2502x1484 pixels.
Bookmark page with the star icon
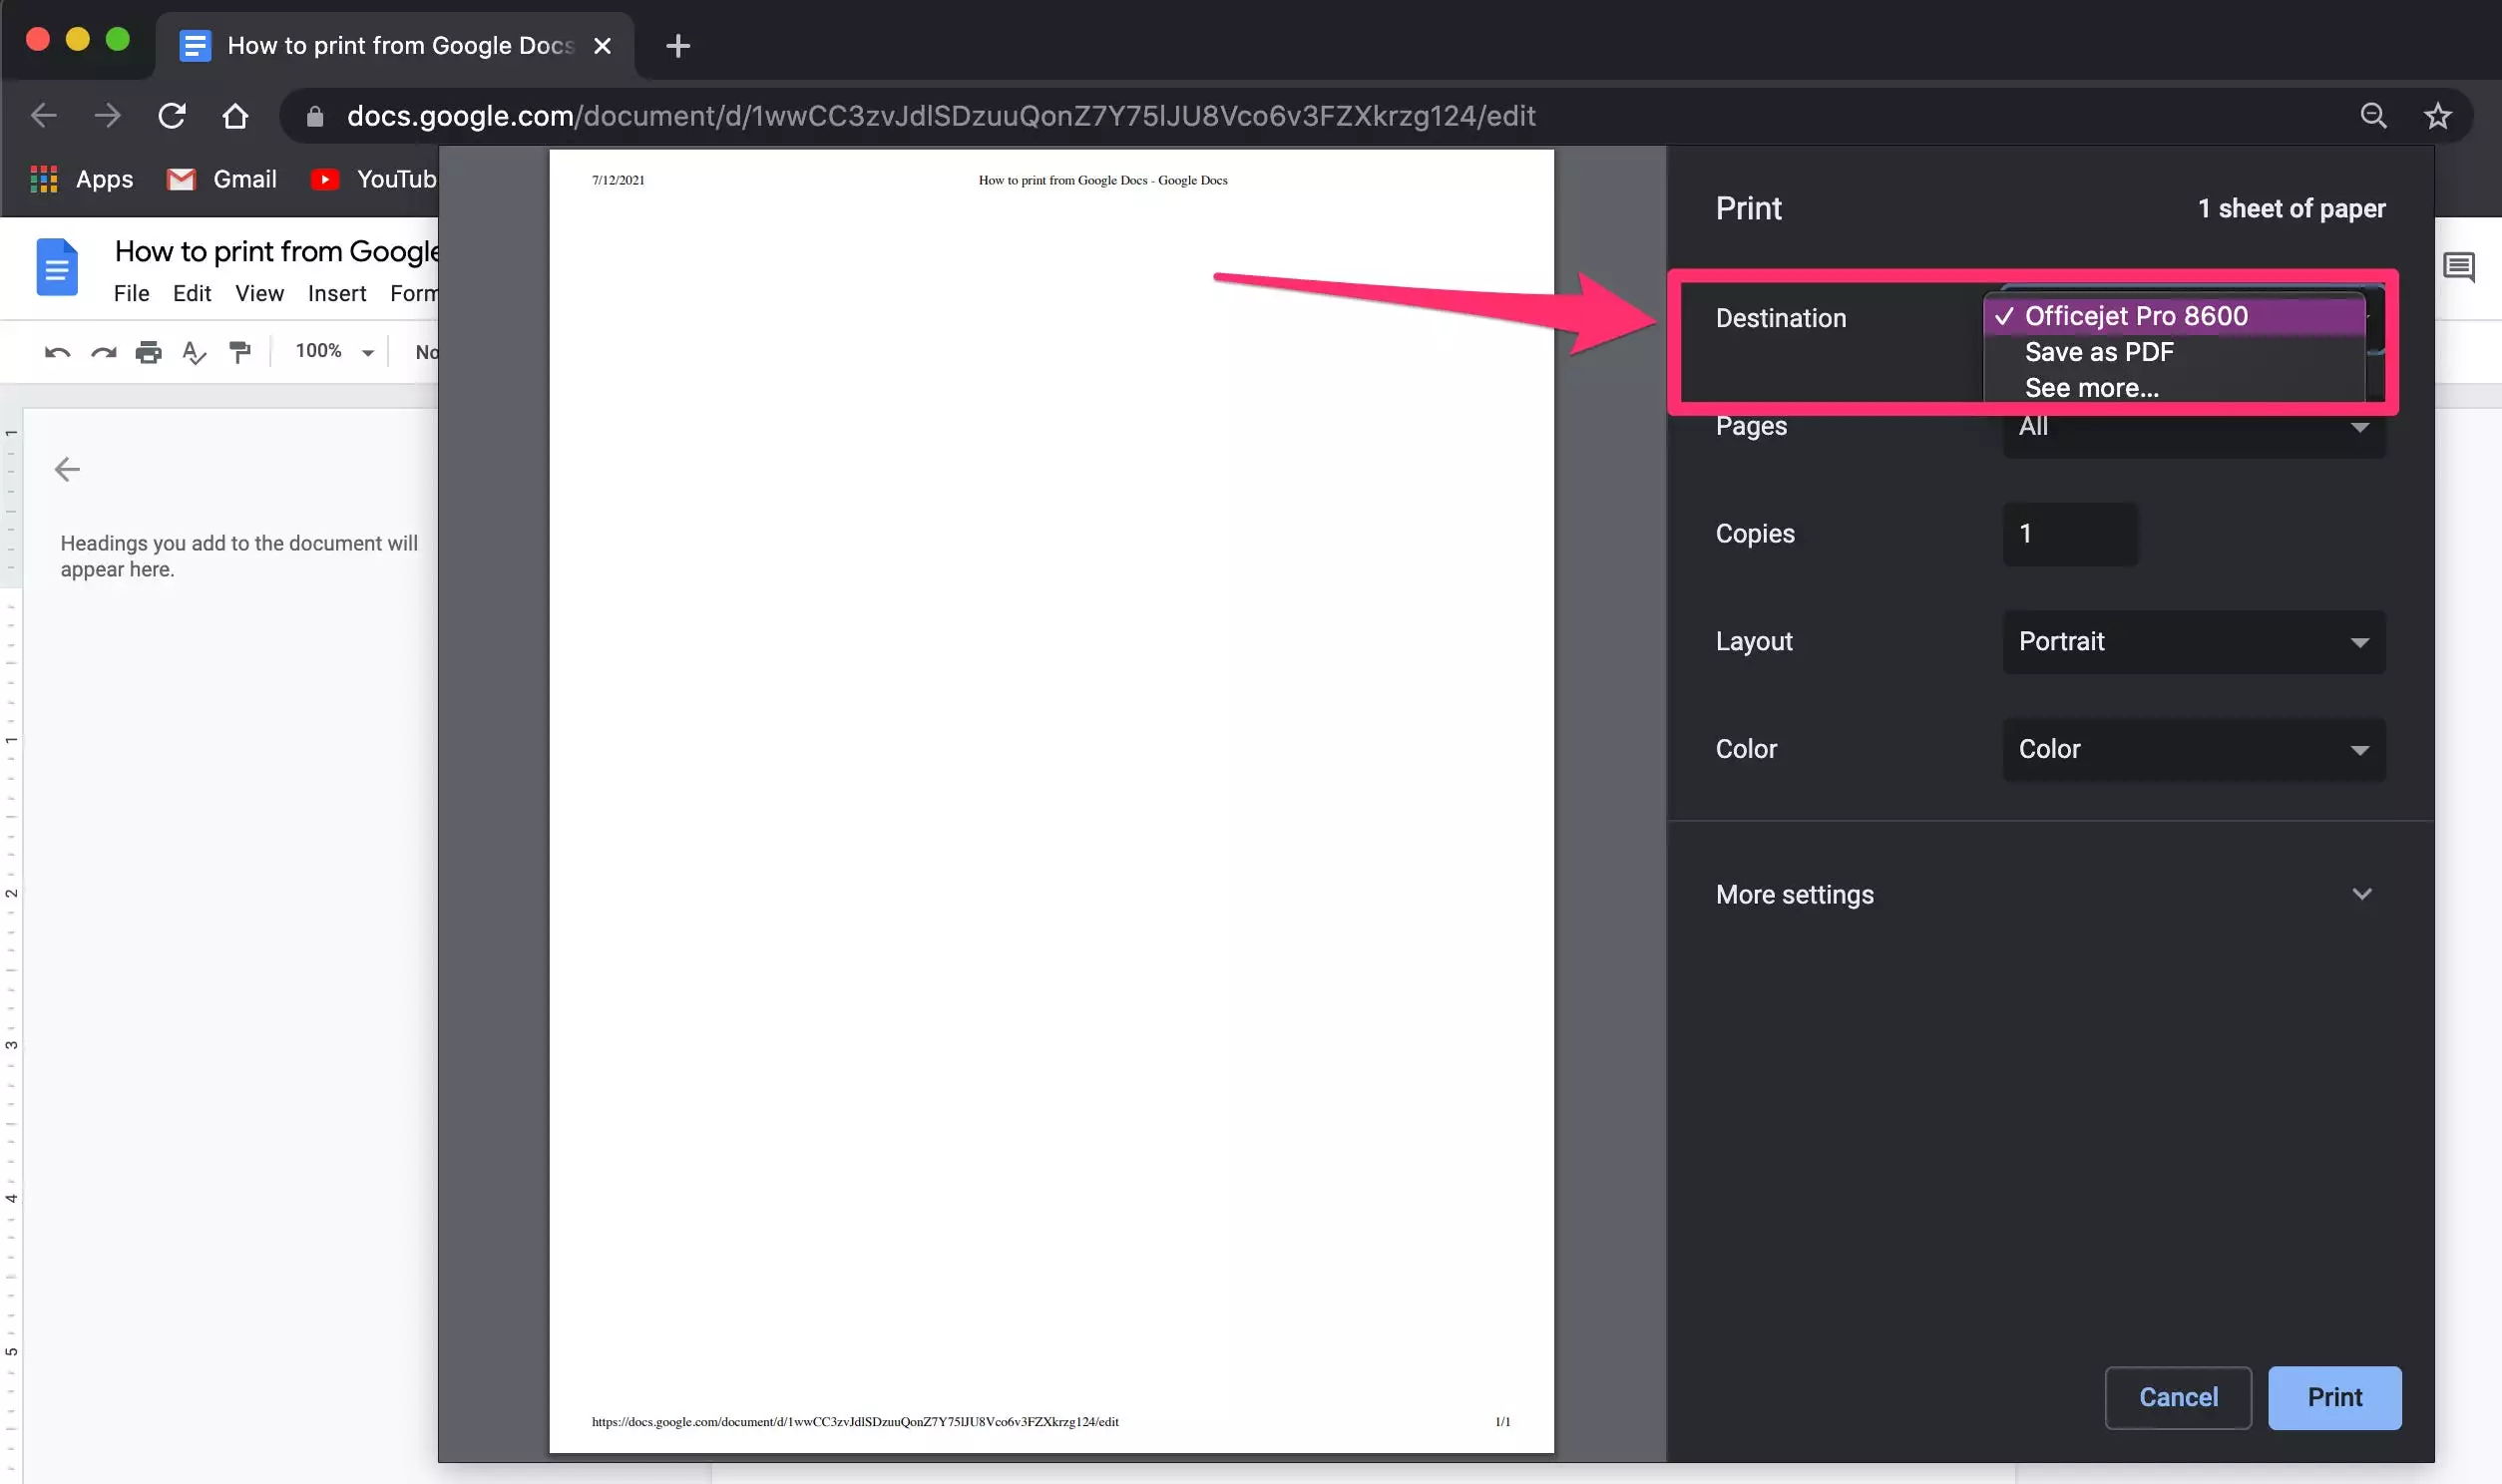(2437, 116)
